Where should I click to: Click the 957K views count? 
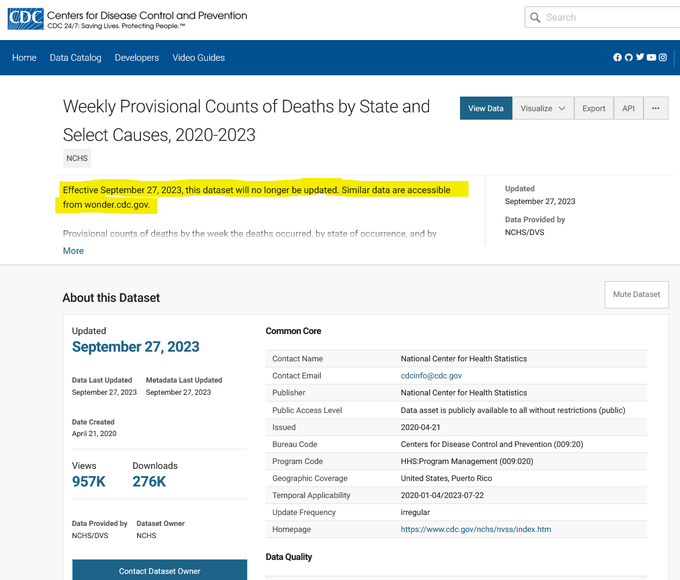[88, 482]
